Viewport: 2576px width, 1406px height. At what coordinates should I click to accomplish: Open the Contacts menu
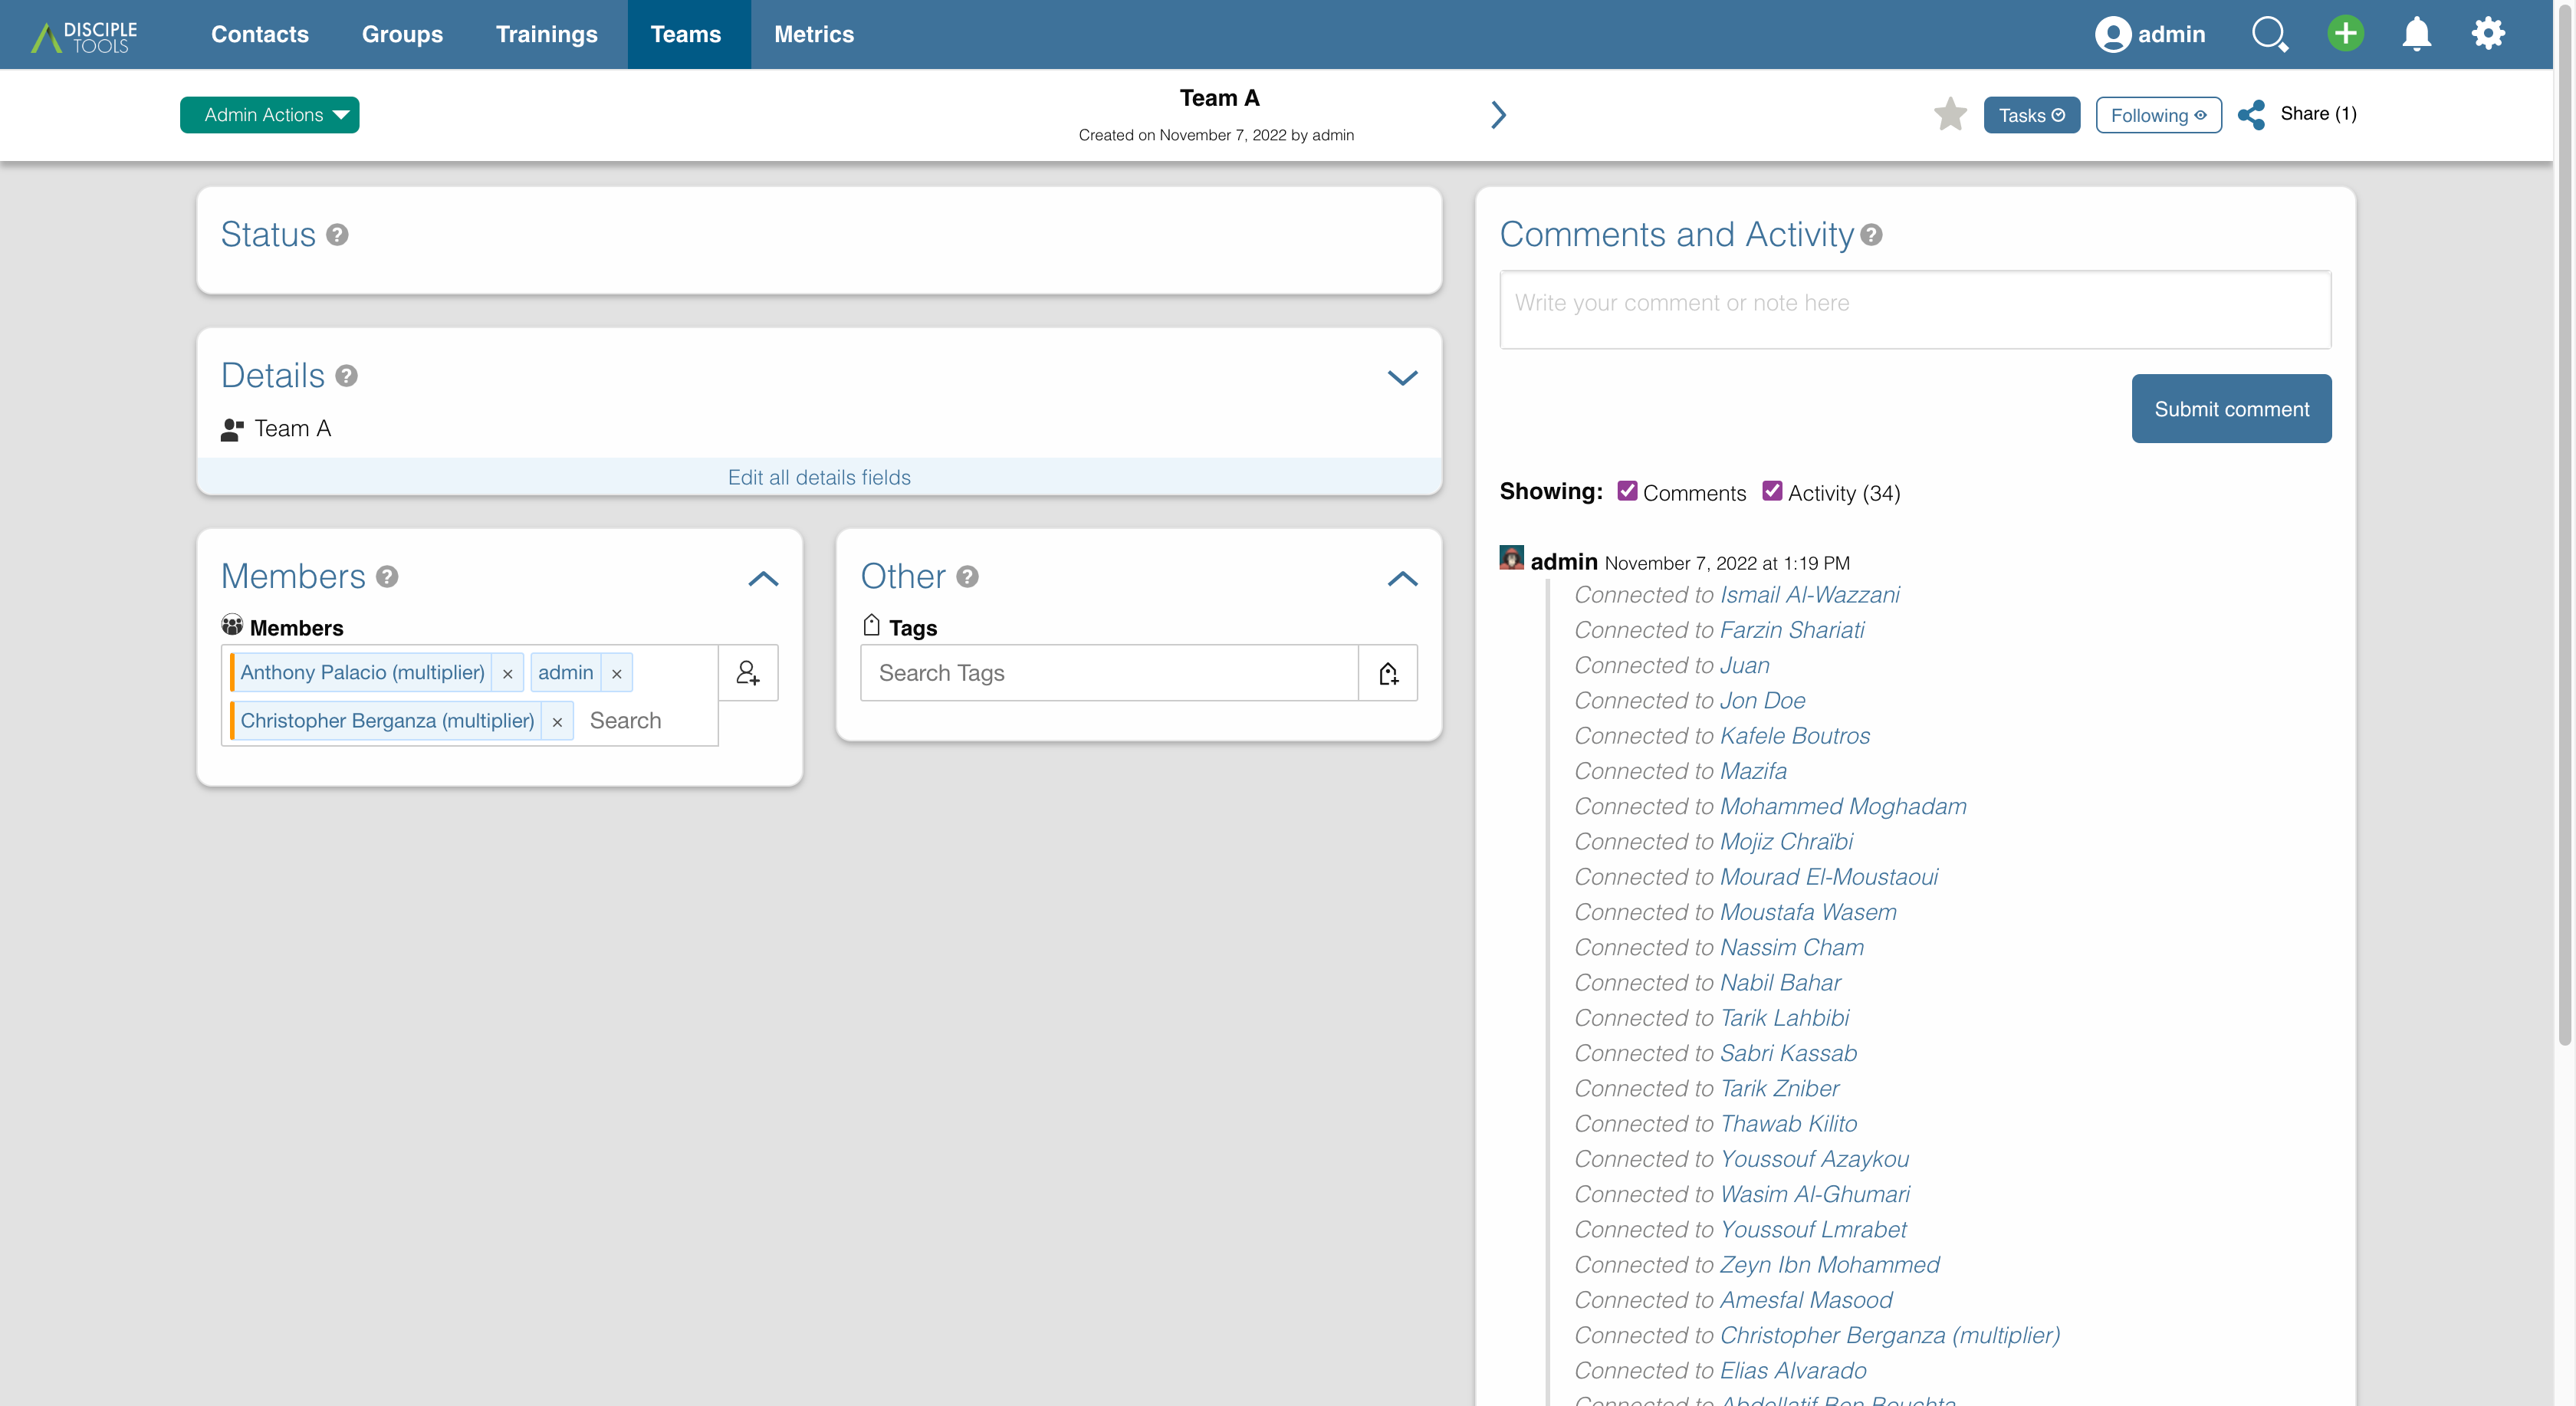pyautogui.click(x=260, y=34)
